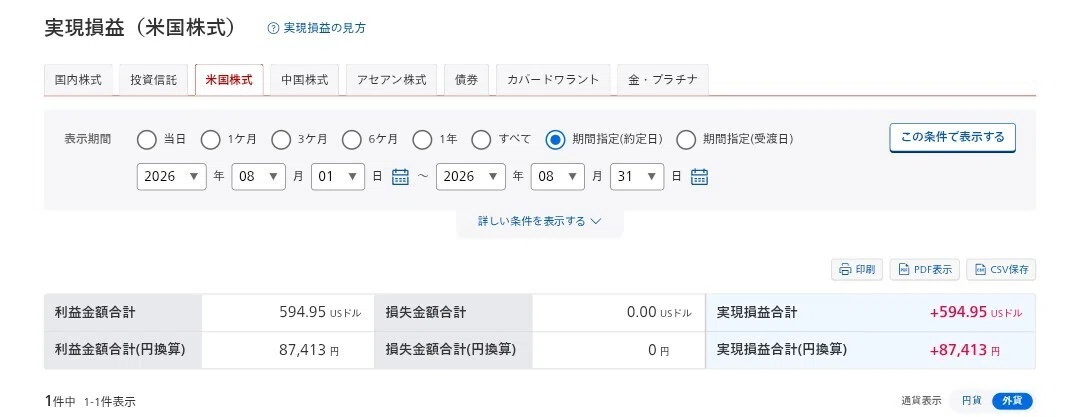Open the end month 08 dropdown
Screen dimensions: 1080x417
[x=558, y=176]
